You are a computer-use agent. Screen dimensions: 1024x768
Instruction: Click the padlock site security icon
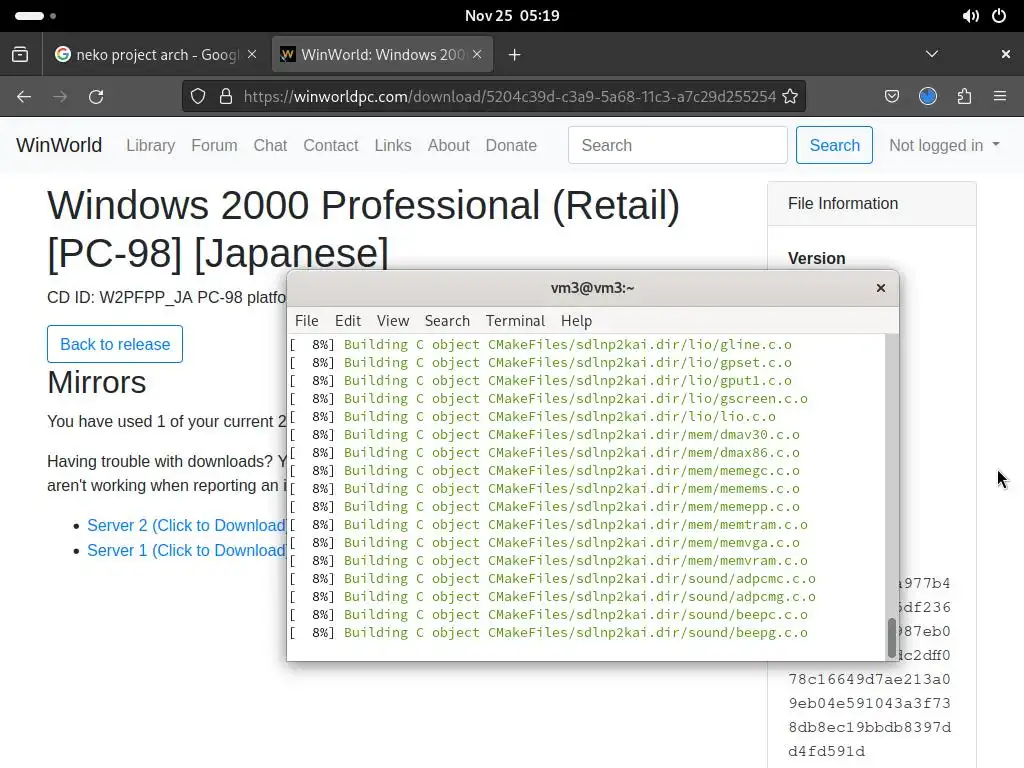click(x=226, y=97)
